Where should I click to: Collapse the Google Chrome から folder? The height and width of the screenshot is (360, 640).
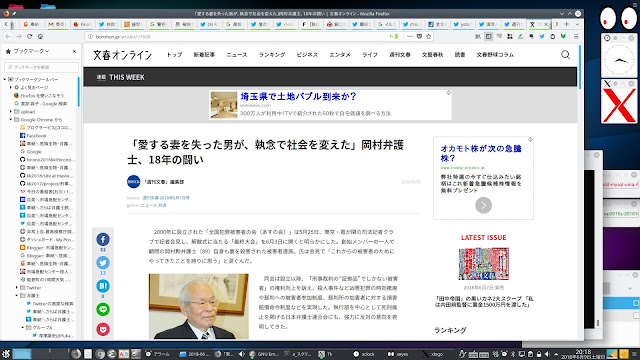[11, 120]
